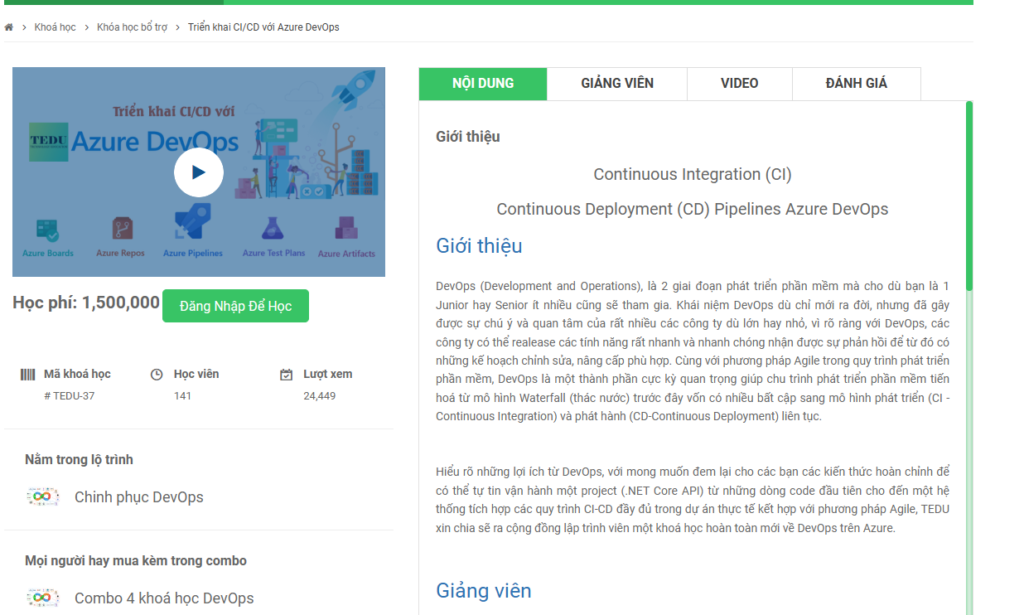Click the clock icon beside Học viên
Screen dimensions: 1024x615
coord(156,374)
